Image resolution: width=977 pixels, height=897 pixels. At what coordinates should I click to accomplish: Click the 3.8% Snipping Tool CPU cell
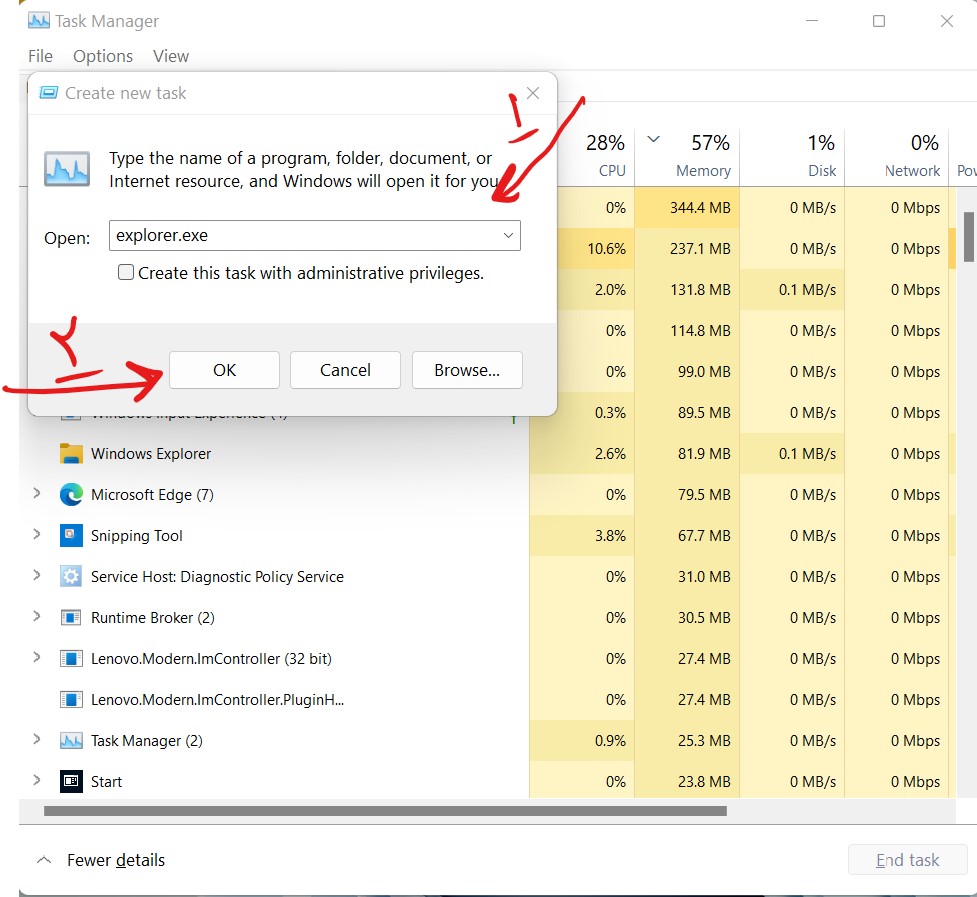tap(582, 536)
